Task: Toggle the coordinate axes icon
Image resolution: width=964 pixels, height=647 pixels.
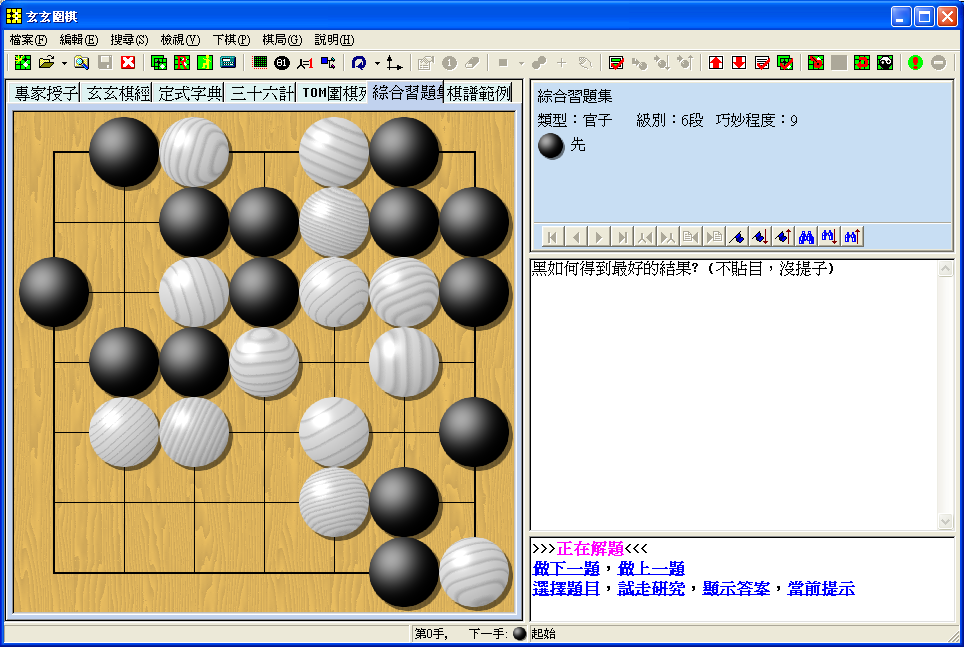Action: [394, 63]
